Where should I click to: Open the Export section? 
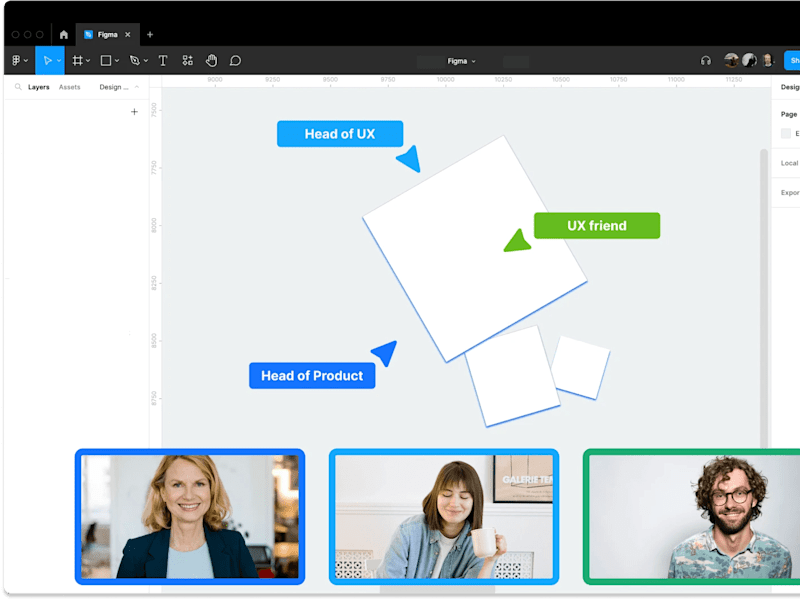tap(790, 193)
